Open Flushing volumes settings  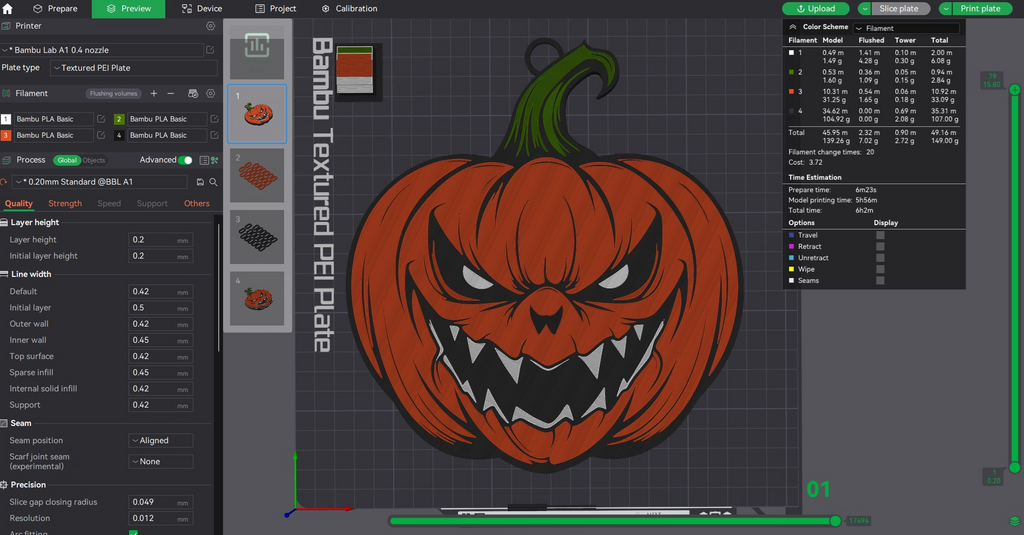point(114,93)
